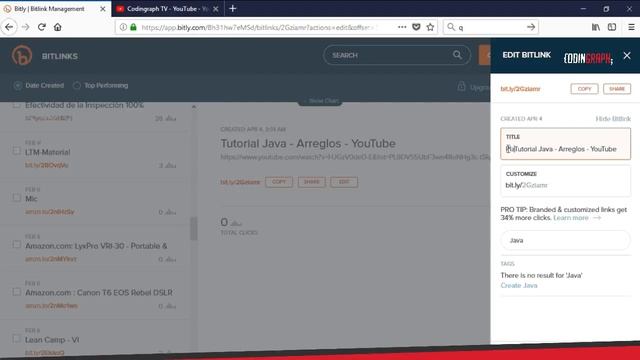Go forward with the browser forward arrow
The height and width of the screenshot is (360, 640).
pos(25,27)
